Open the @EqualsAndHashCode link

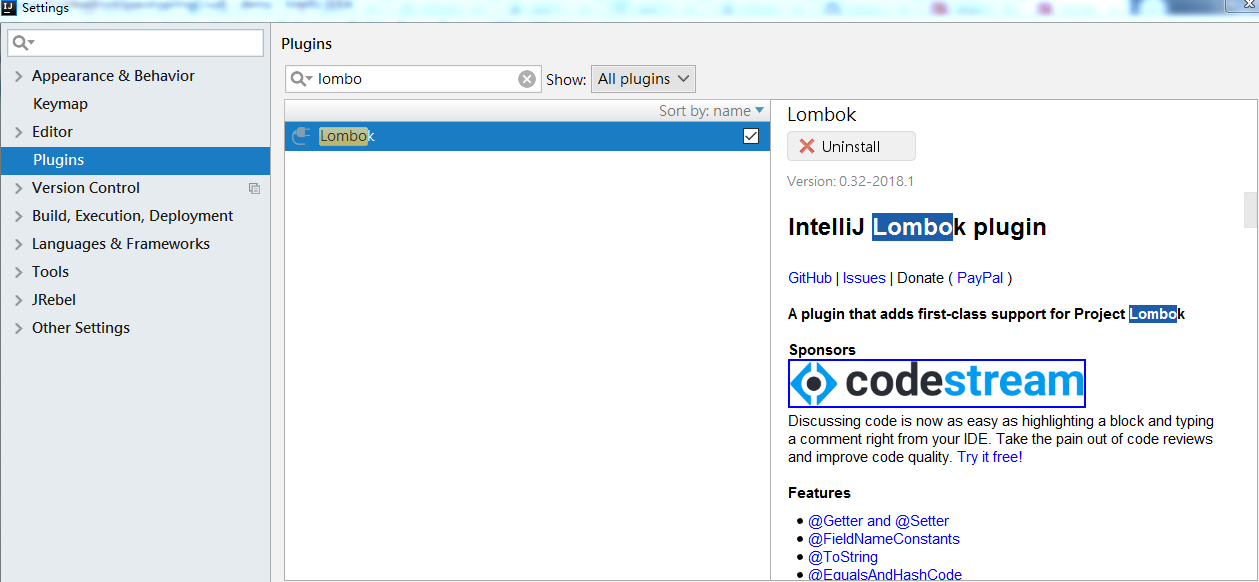(x=885, y=575)
